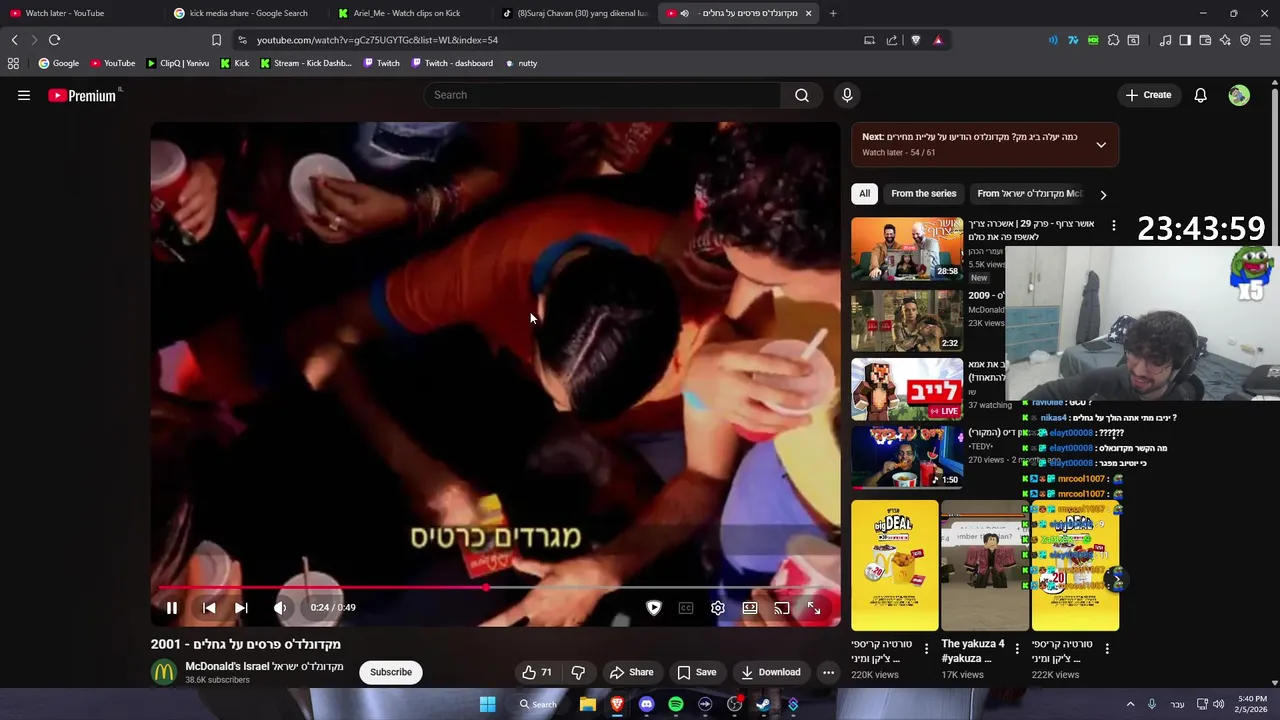1280x720 pixels.
Task: Open options for the 28:58 video
Action: click(1113, 226)
